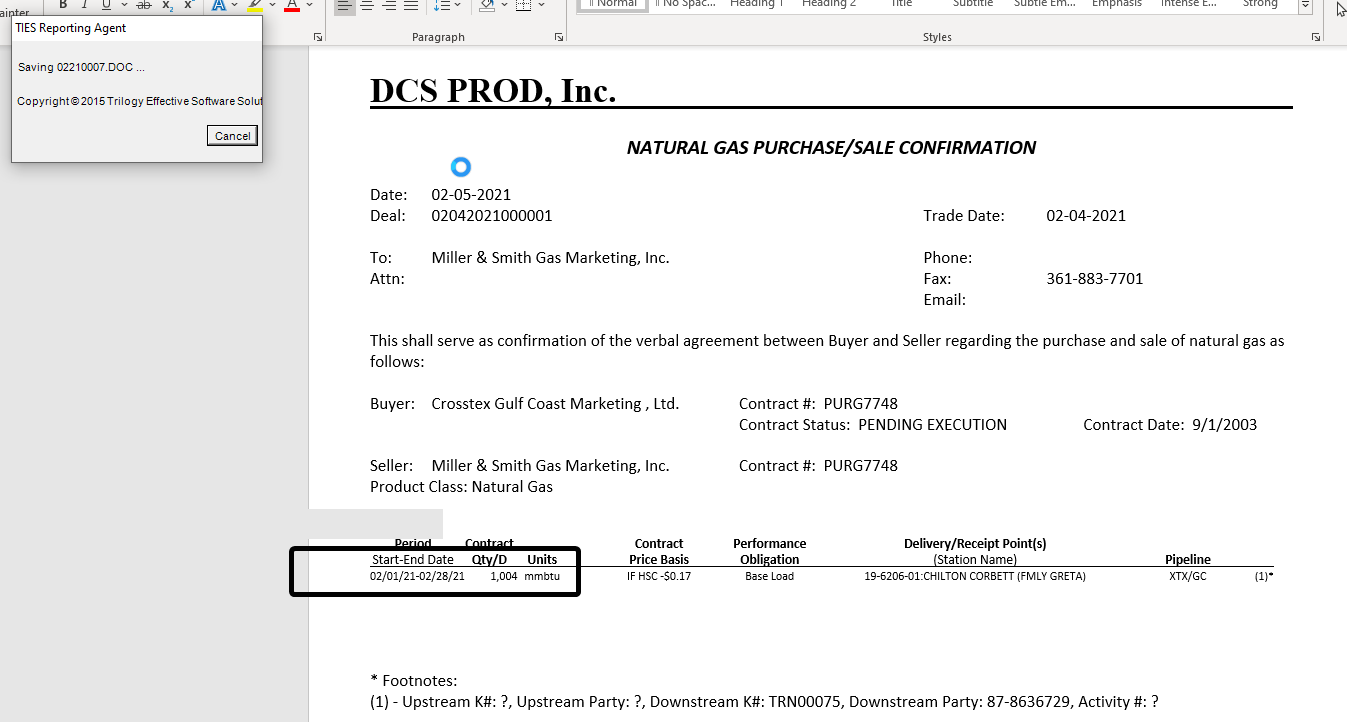
Task: Center-align the paragraph
Action: (367, 5)
